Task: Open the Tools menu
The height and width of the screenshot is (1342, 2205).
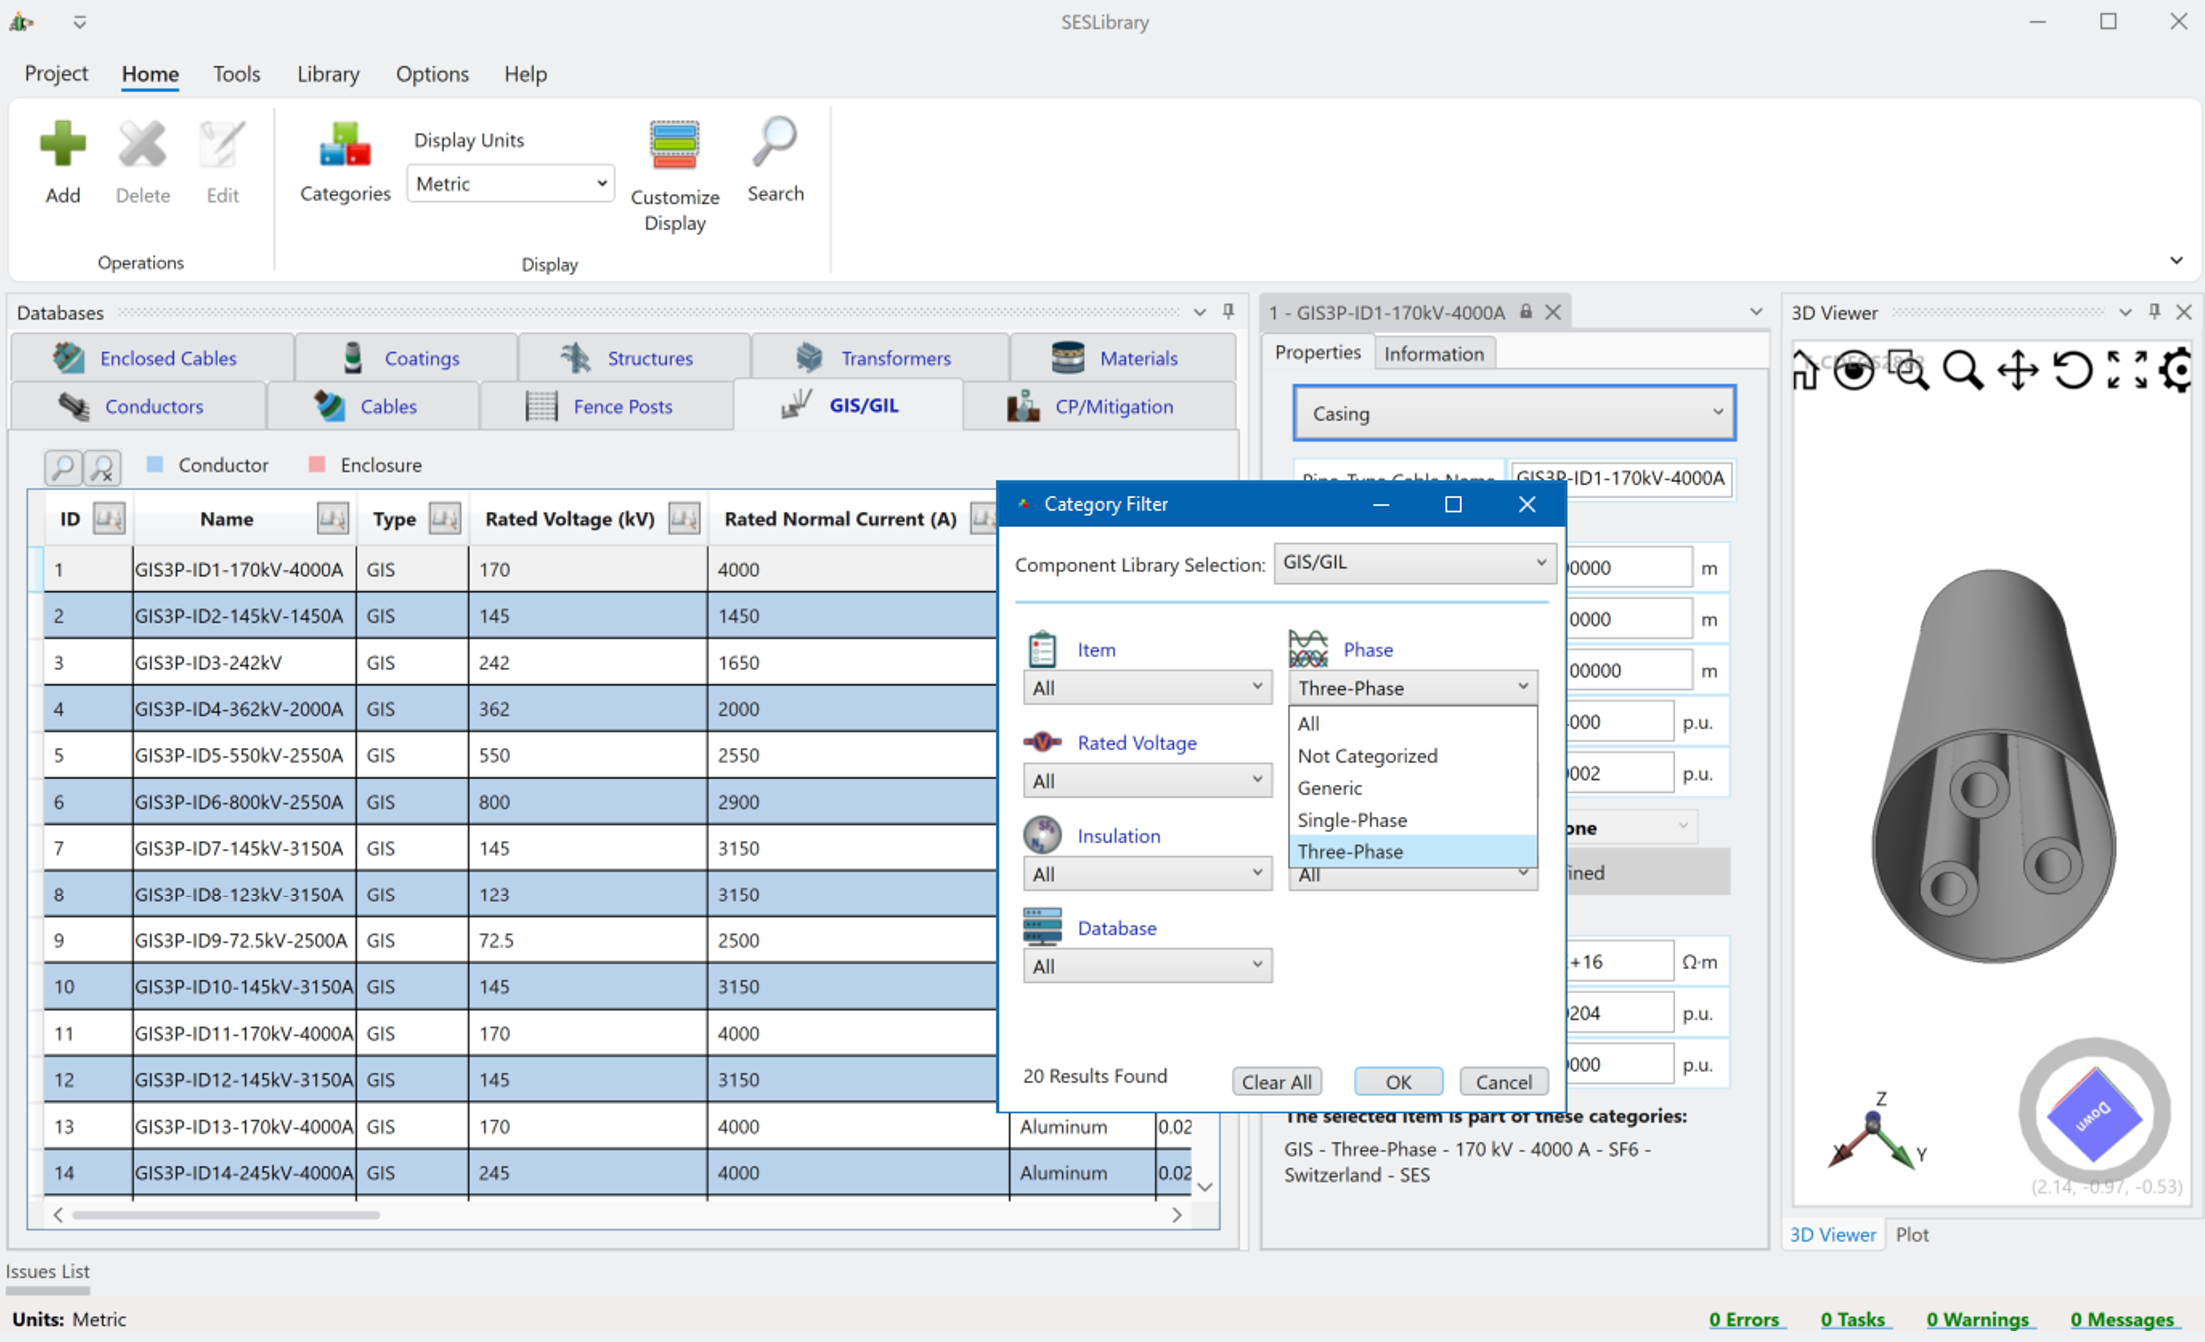Action: pos(236,74)
